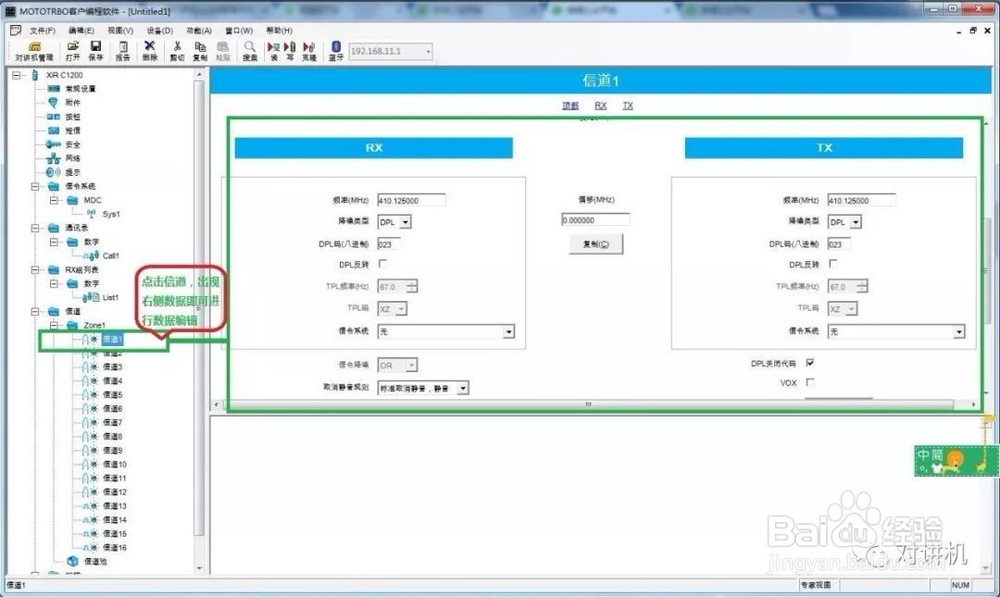Select 信道16 in the channel tree
Image resolution: width=1000 pixels, height=597 pixels.
coord(115,547)
